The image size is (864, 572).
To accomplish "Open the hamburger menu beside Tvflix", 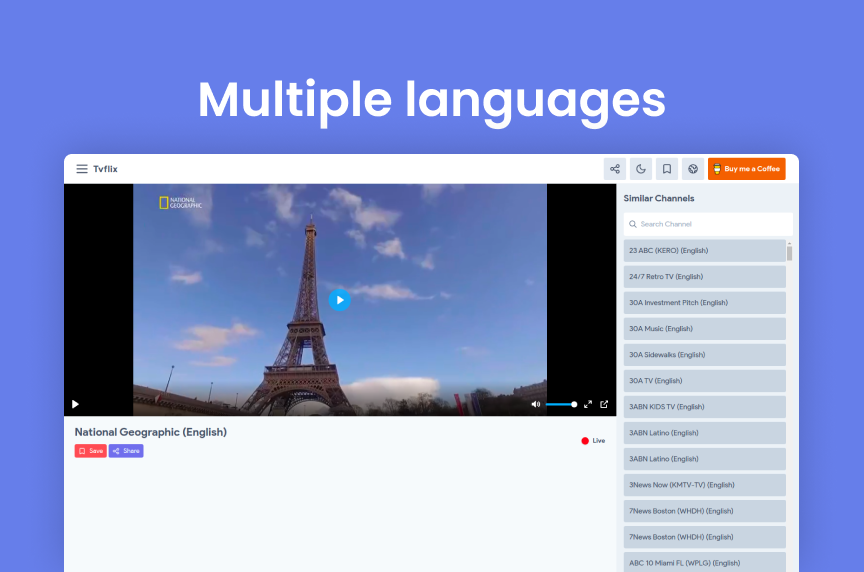I will (x=82, y=169).
